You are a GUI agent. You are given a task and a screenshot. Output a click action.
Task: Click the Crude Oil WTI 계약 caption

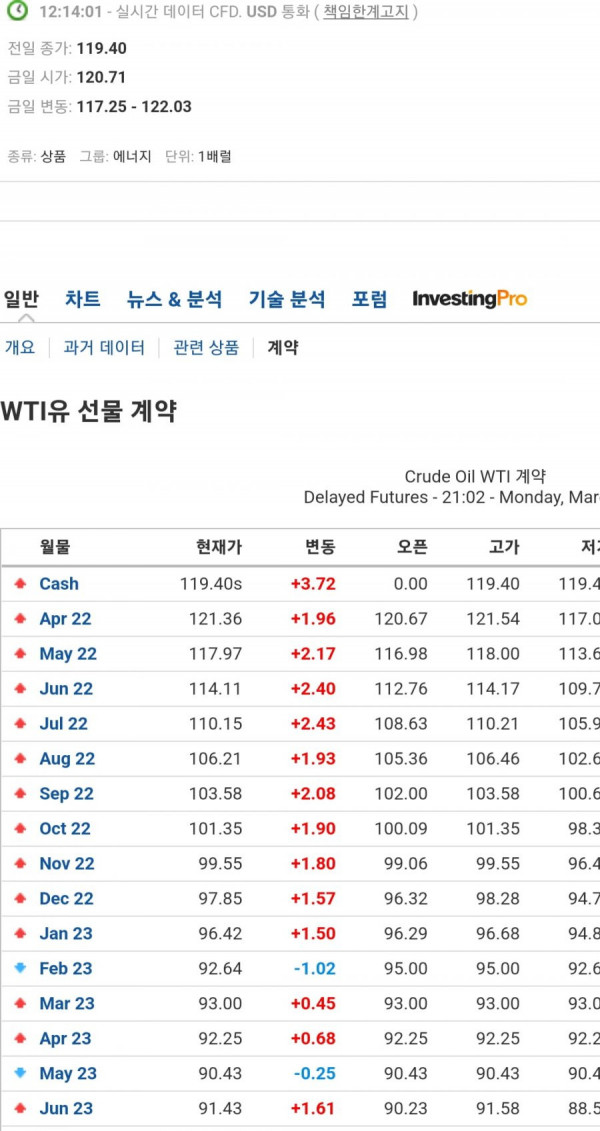[475, 476]
